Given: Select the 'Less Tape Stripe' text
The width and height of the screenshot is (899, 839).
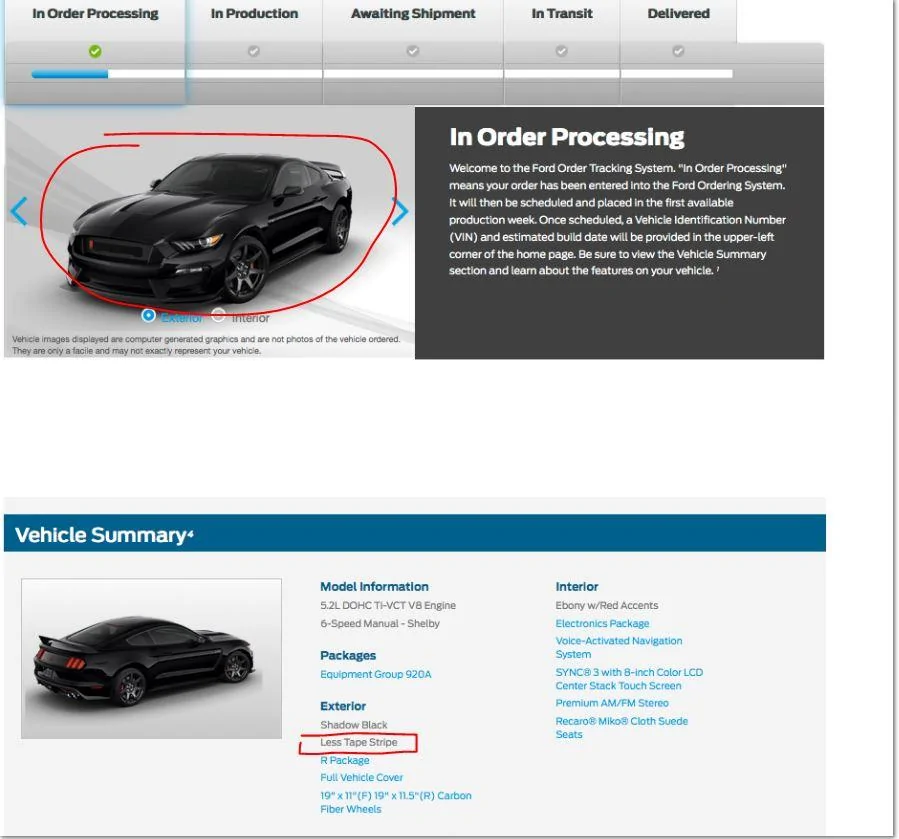Looking at the screenshot, I should 358,742.
